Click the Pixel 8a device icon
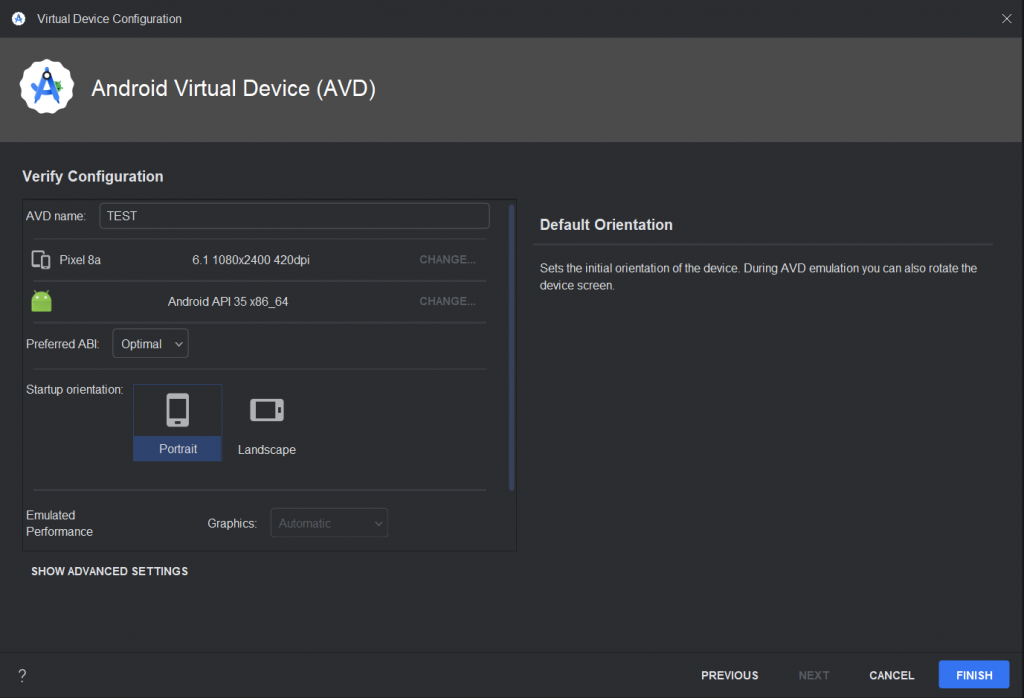 click(x=41, y=260)
